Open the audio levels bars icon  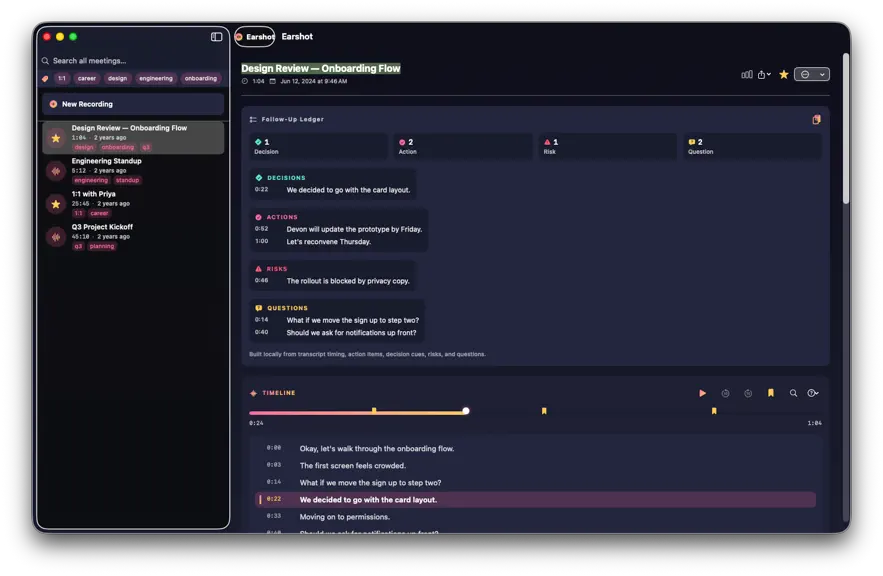(x=747, y=74)
